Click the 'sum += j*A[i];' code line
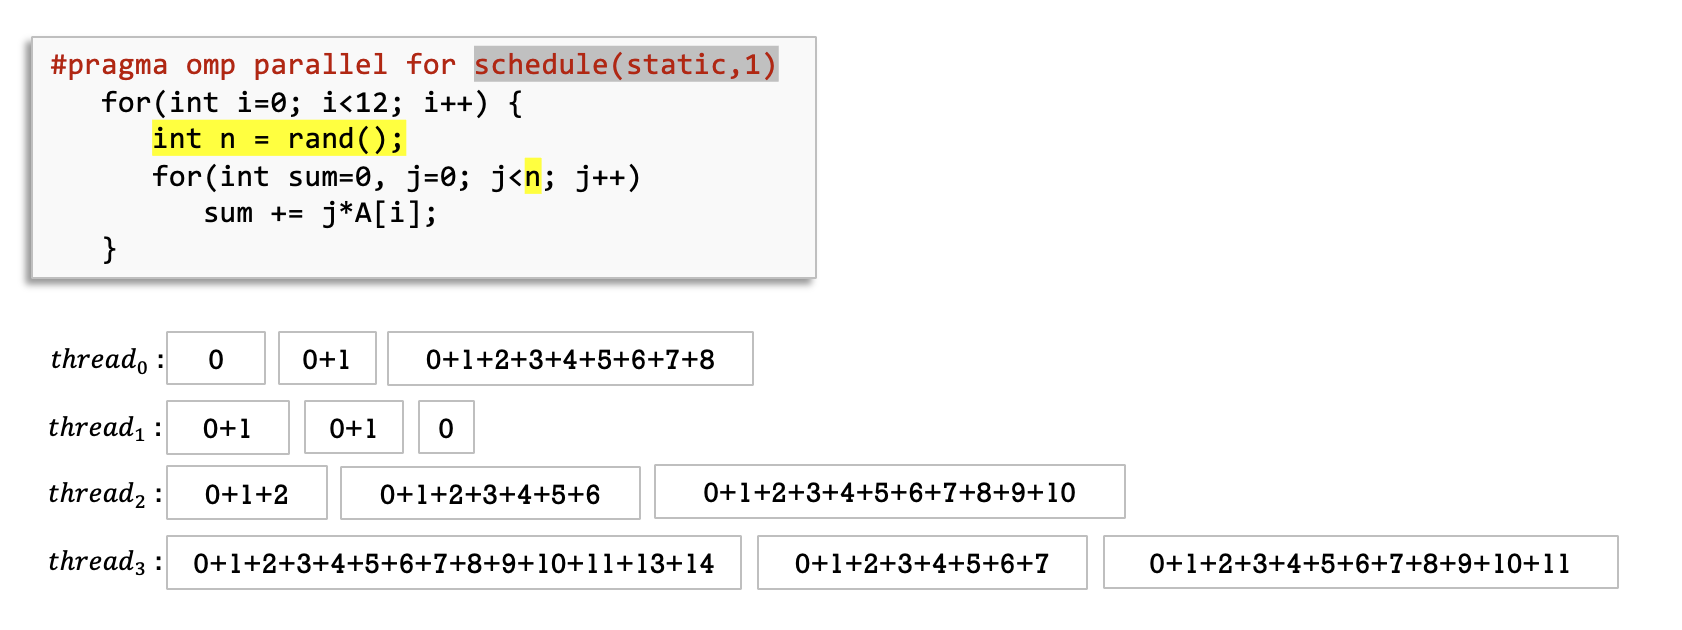Image resolution: width=1682 pixels, height=630 pixels. click(x=320, y=213)
